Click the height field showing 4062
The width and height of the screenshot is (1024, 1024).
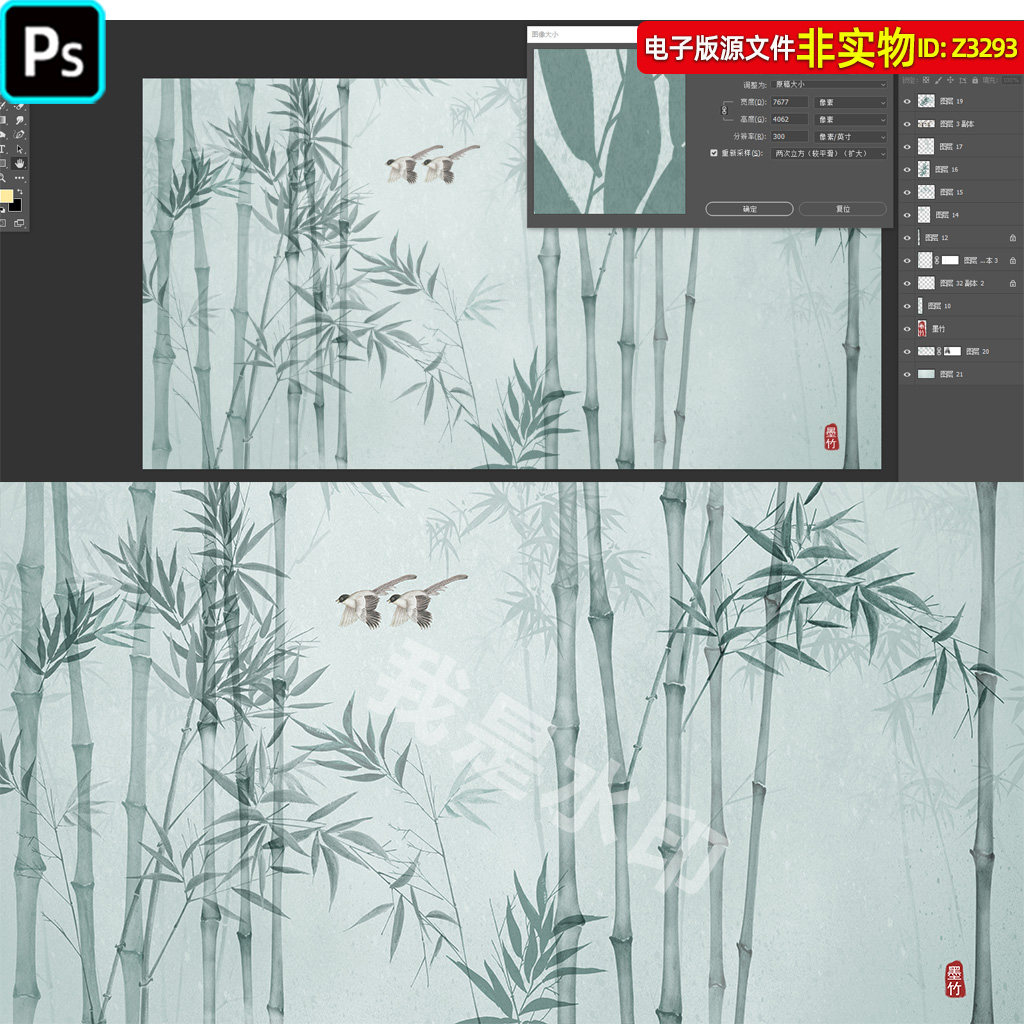click(x=789, y=120)
